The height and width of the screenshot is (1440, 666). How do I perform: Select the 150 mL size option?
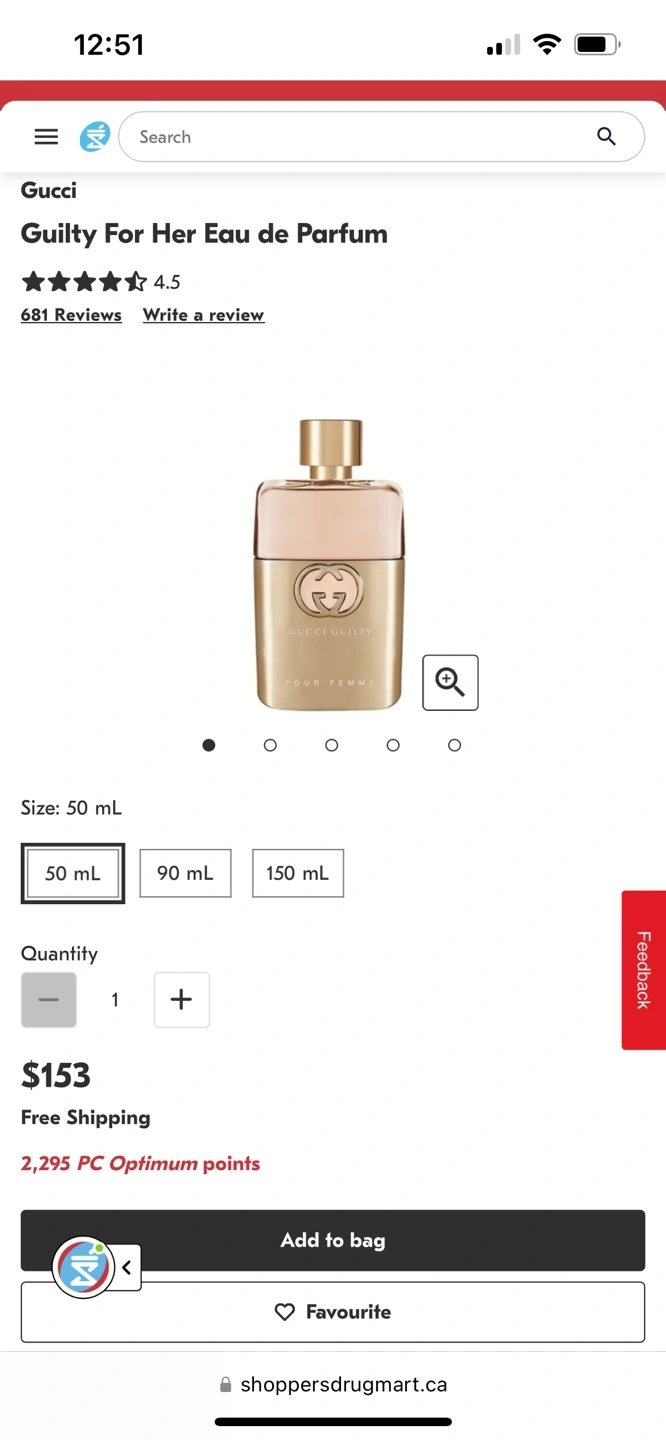[x=298, y=873]
